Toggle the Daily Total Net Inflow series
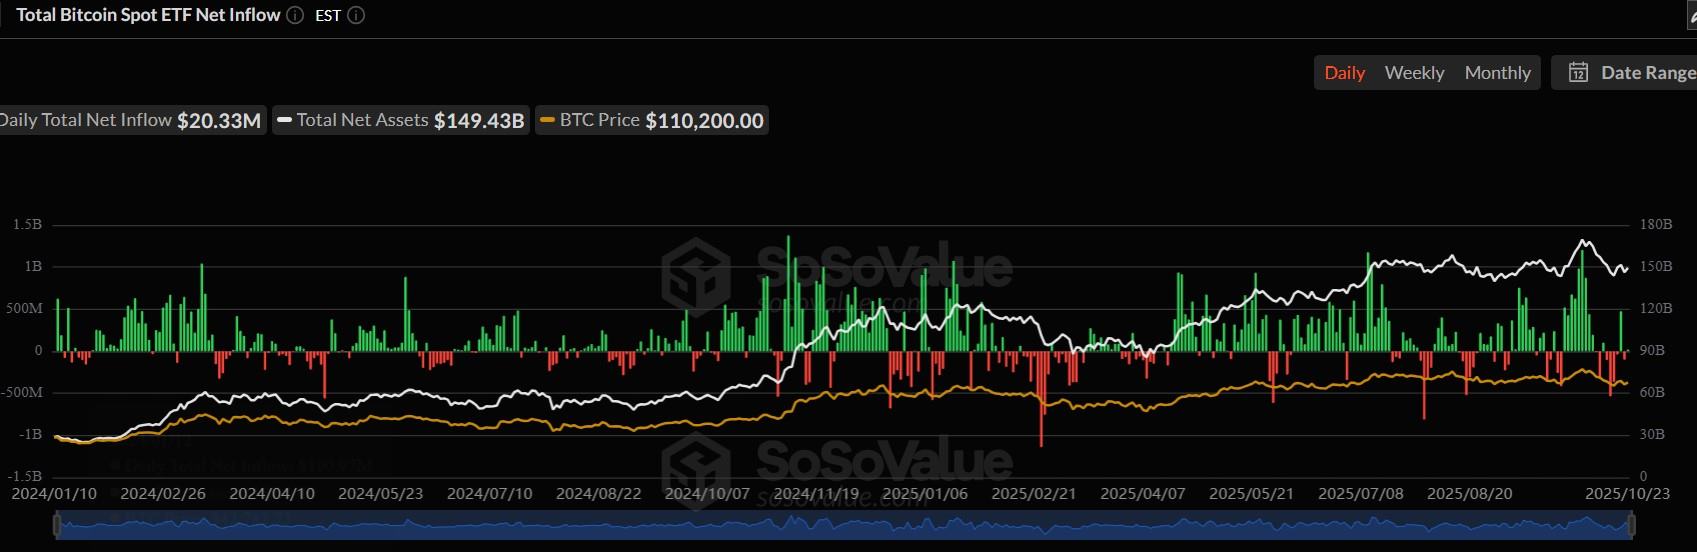This screenshot has height=552, width=1697. pyautogui.click(x=131, y=120)
